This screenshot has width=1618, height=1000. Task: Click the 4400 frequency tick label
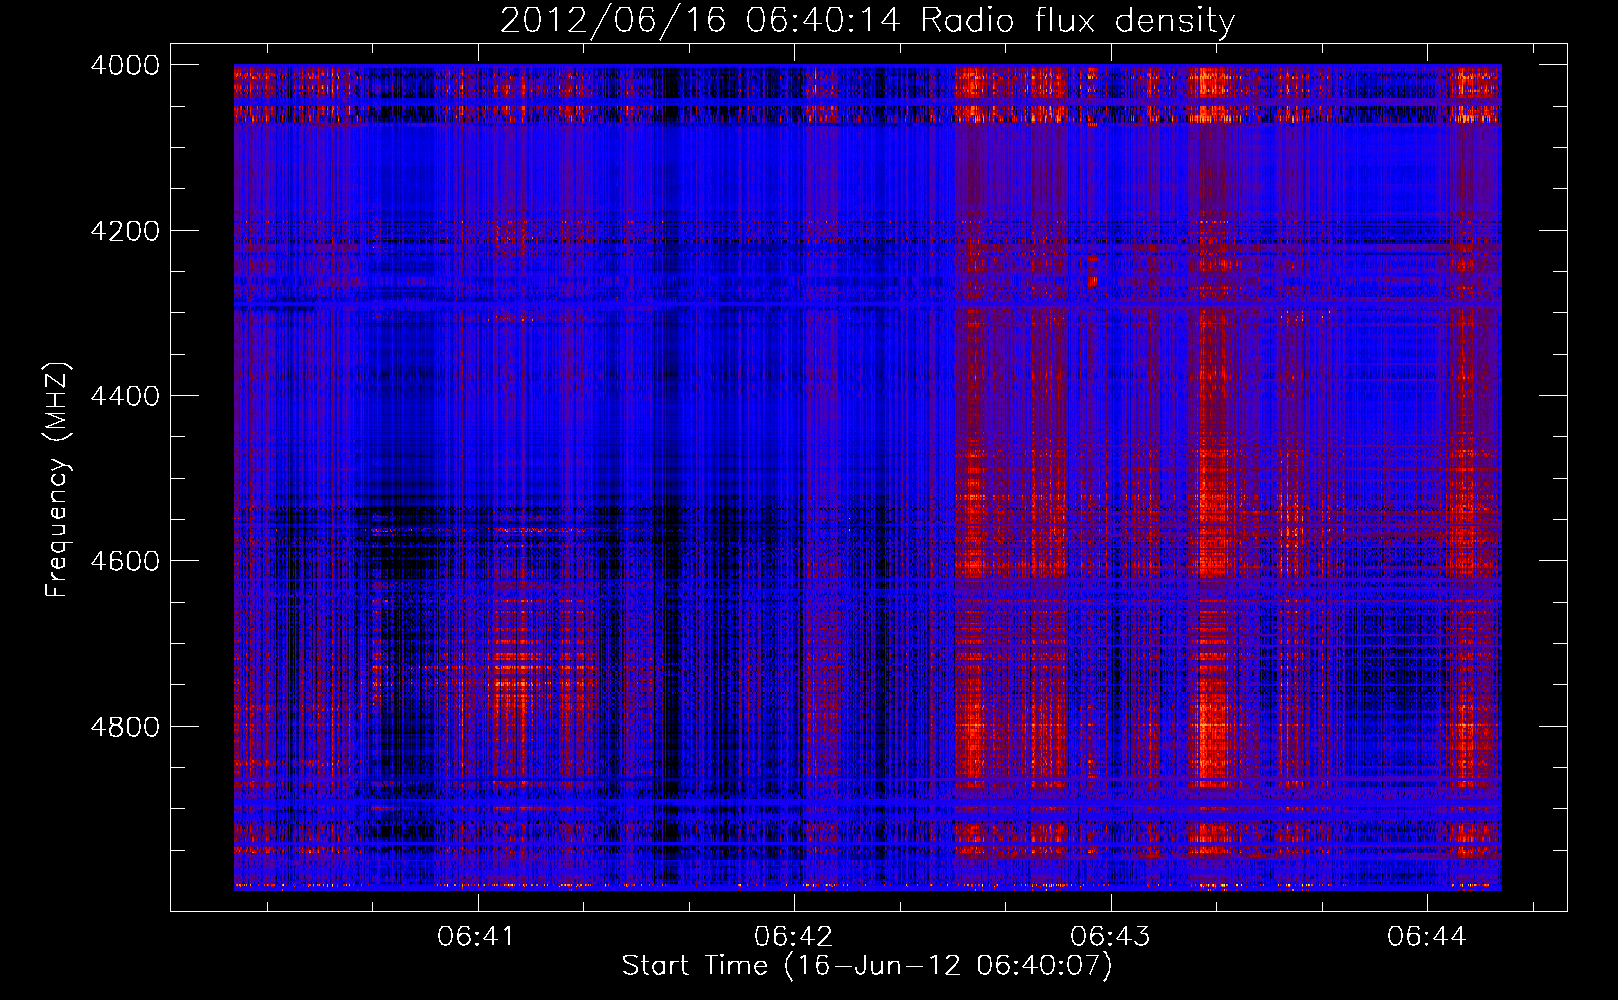(125, 396)
